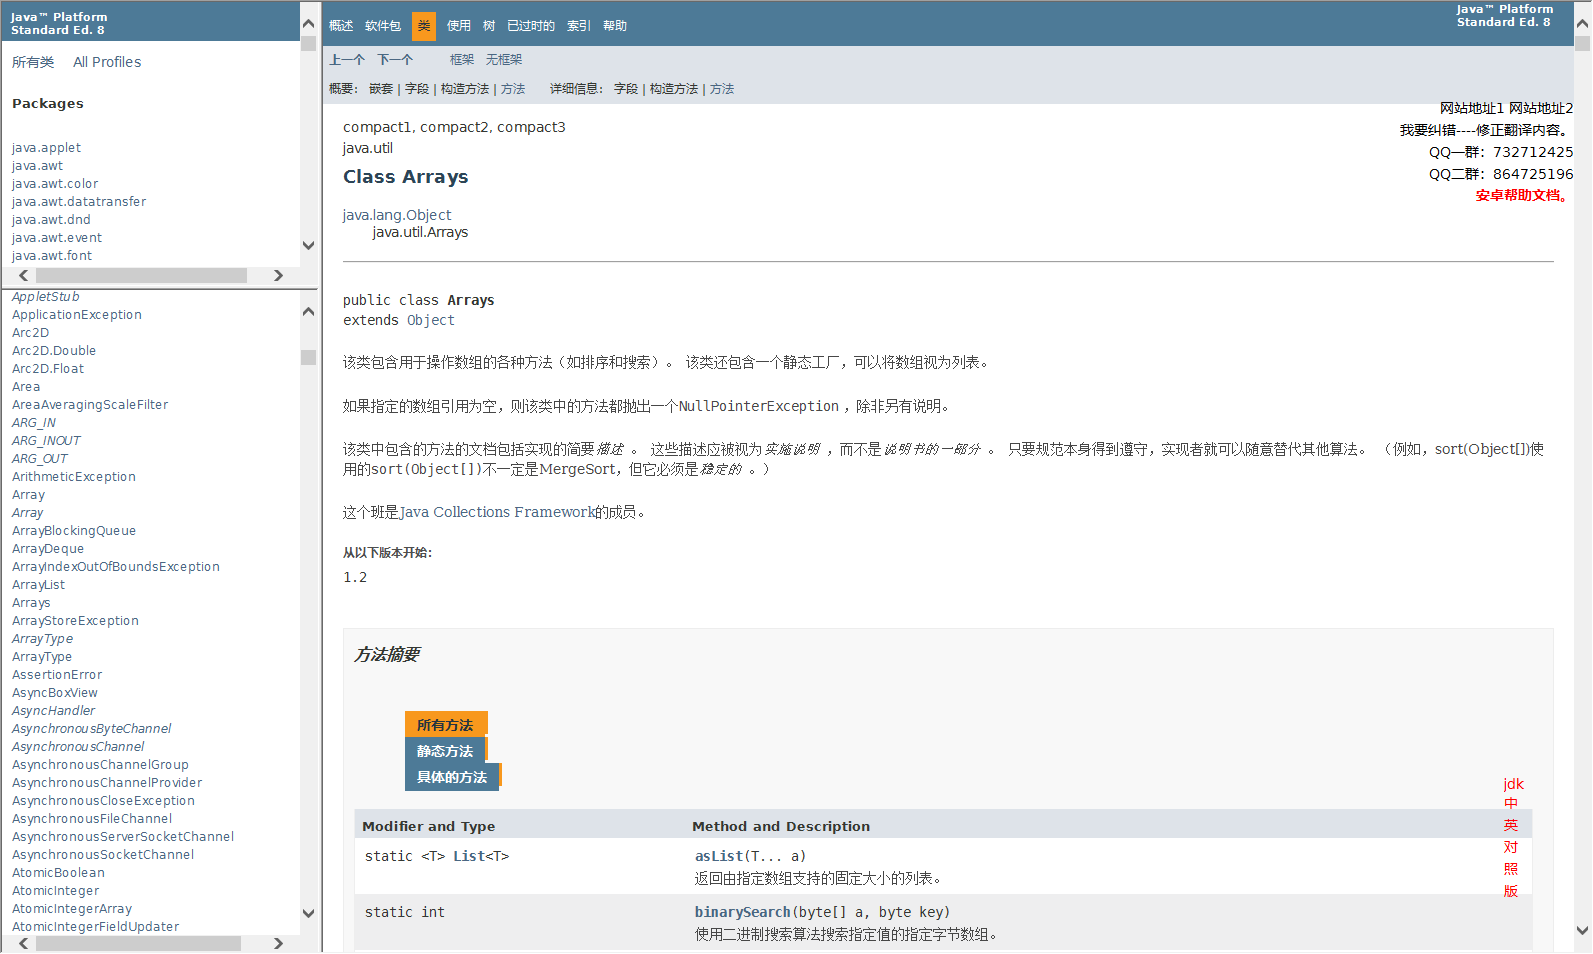
Task: Click the compact1, compact2, compact3 profile text
Action: coord(454,127)
